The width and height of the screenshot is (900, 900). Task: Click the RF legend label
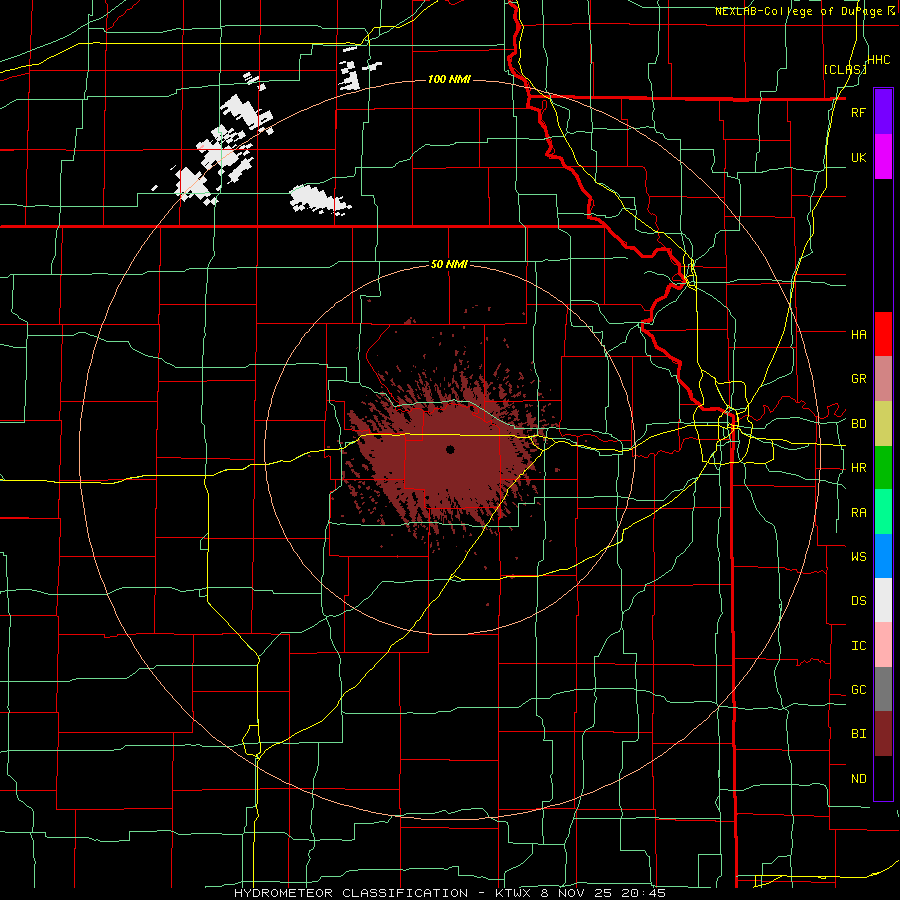858,112
